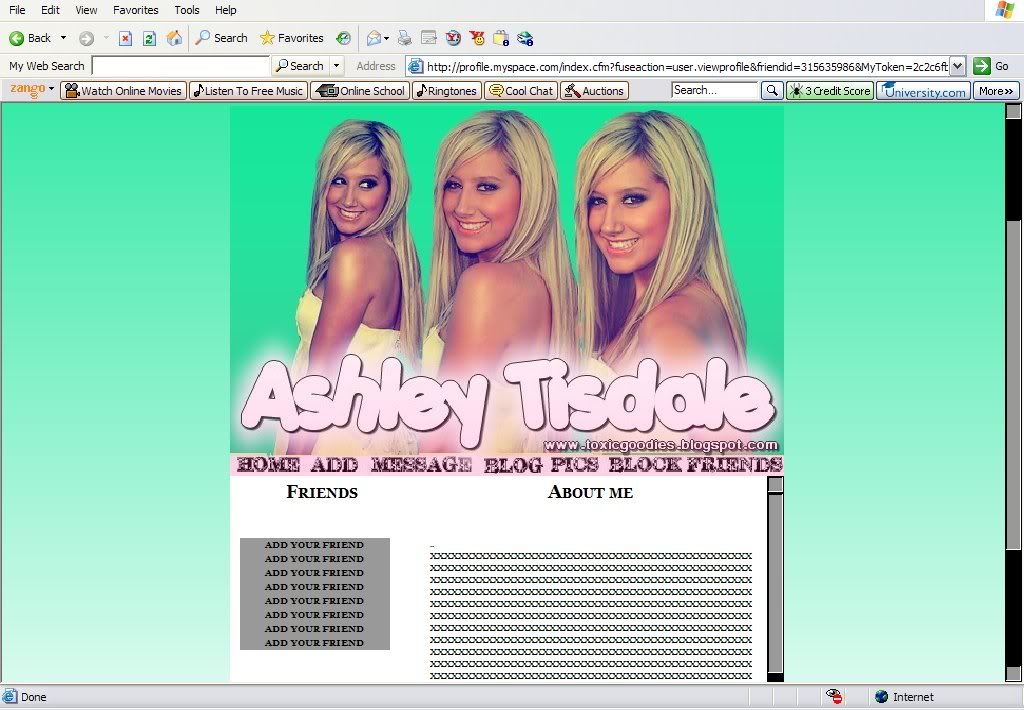
Task: Click the page scrollbar up arrow
Action: coord(1013,111)
